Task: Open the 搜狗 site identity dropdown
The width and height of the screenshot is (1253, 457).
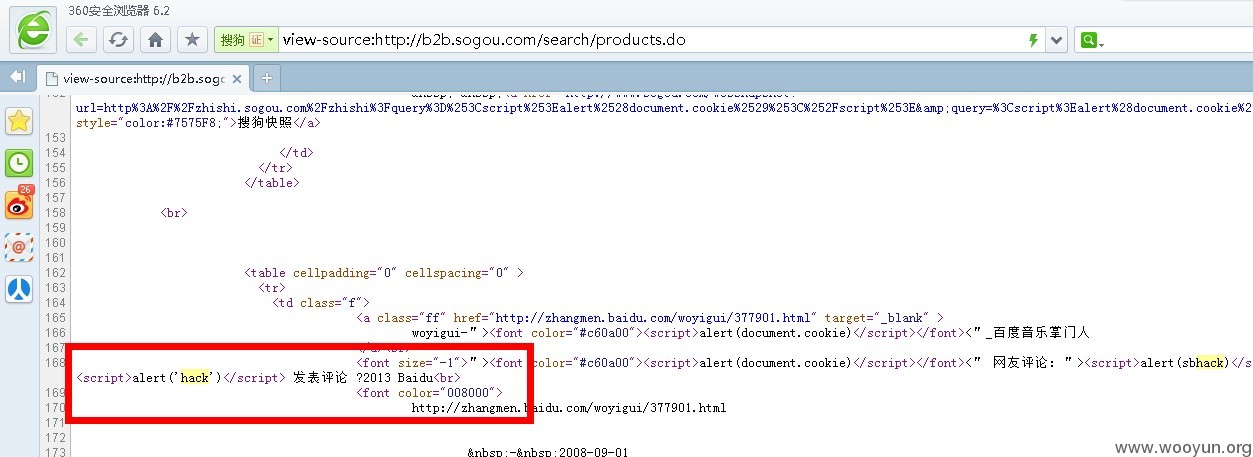Action: [x=247, y=40]
